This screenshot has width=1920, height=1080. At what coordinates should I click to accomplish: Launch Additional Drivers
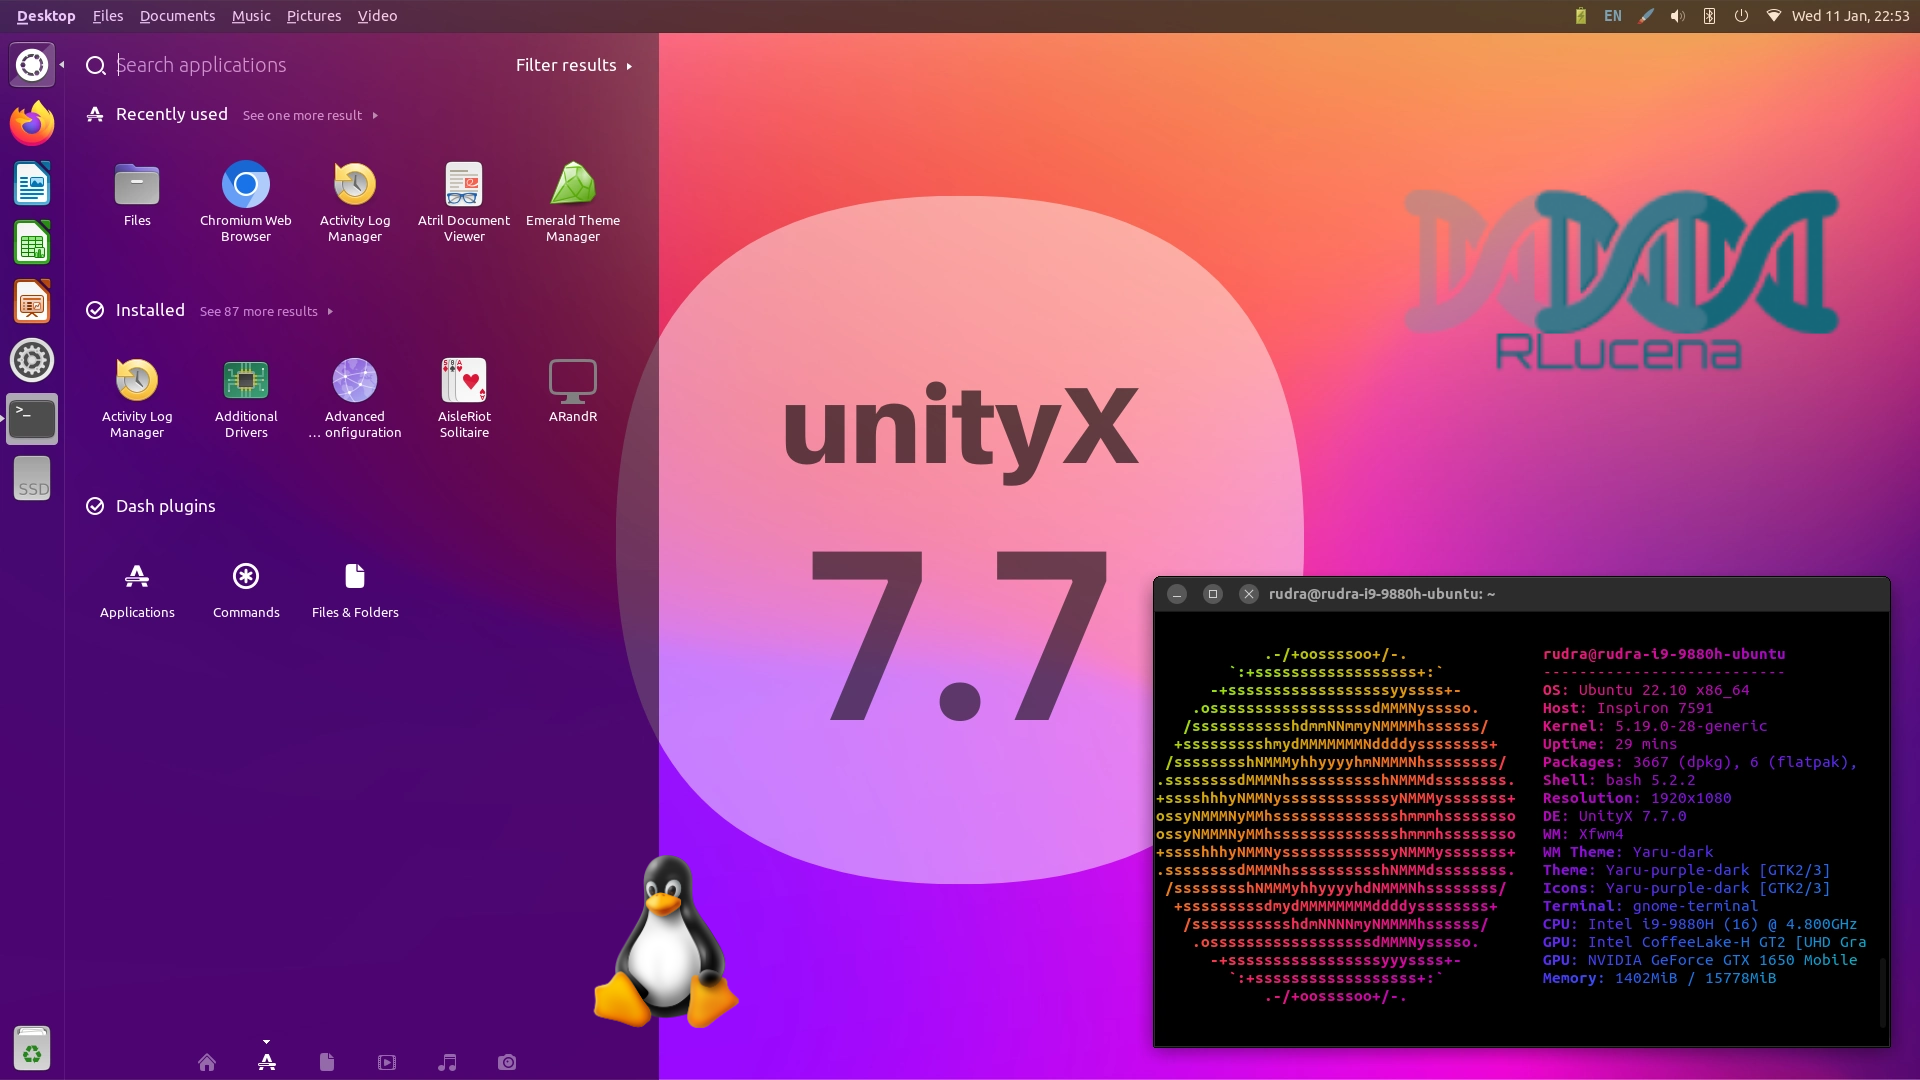tap(246, 397)
